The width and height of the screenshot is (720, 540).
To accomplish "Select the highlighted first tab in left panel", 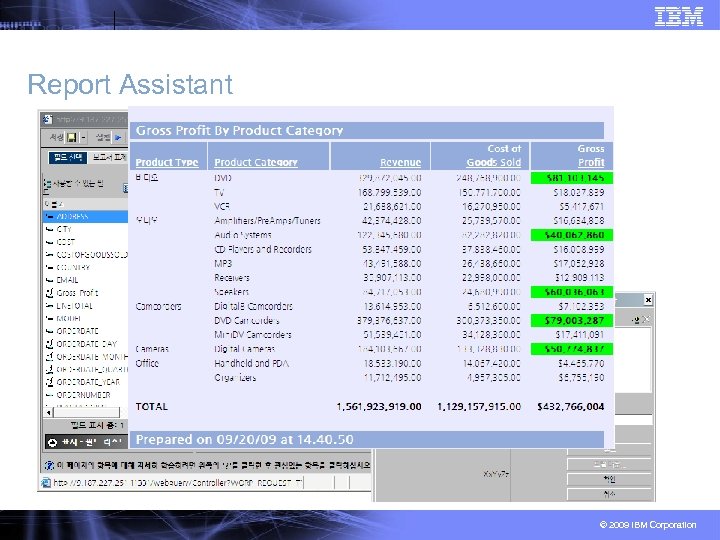I will tap(68, 158).
